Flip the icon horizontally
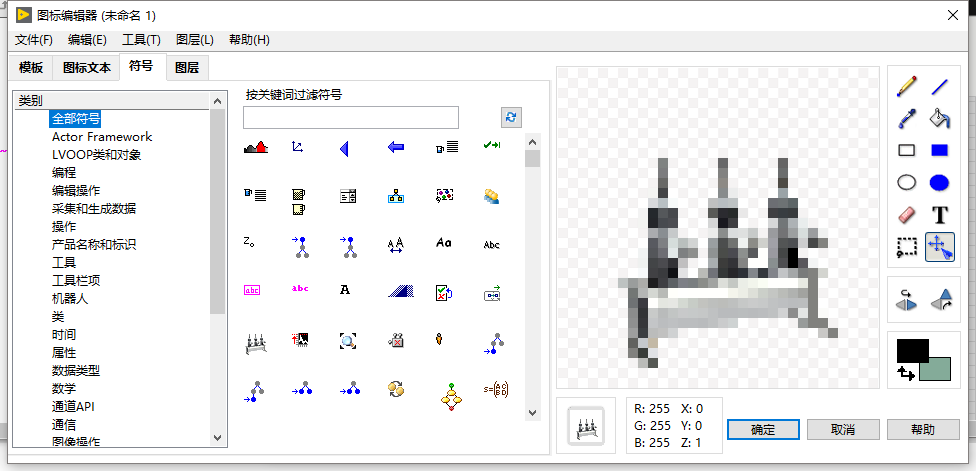 point(907,299)
